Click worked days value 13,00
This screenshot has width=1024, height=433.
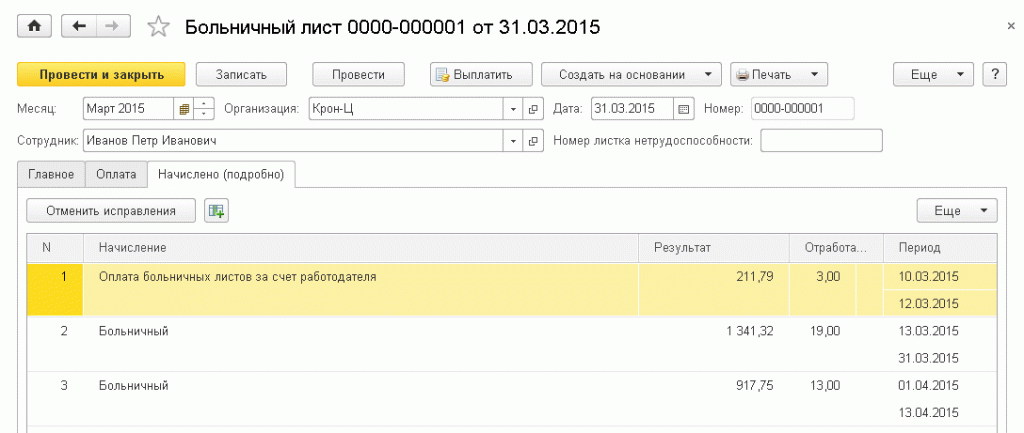[x=825, y=386]
